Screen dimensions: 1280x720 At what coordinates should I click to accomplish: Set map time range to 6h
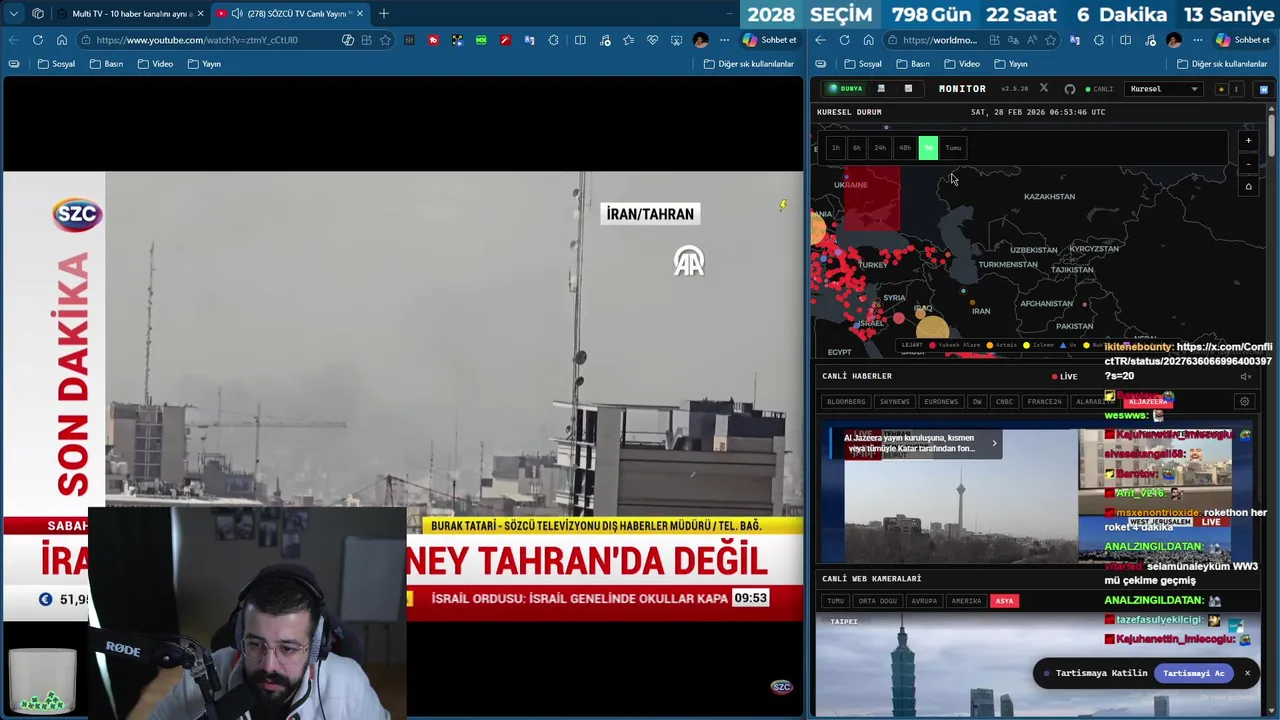(857, 148)
